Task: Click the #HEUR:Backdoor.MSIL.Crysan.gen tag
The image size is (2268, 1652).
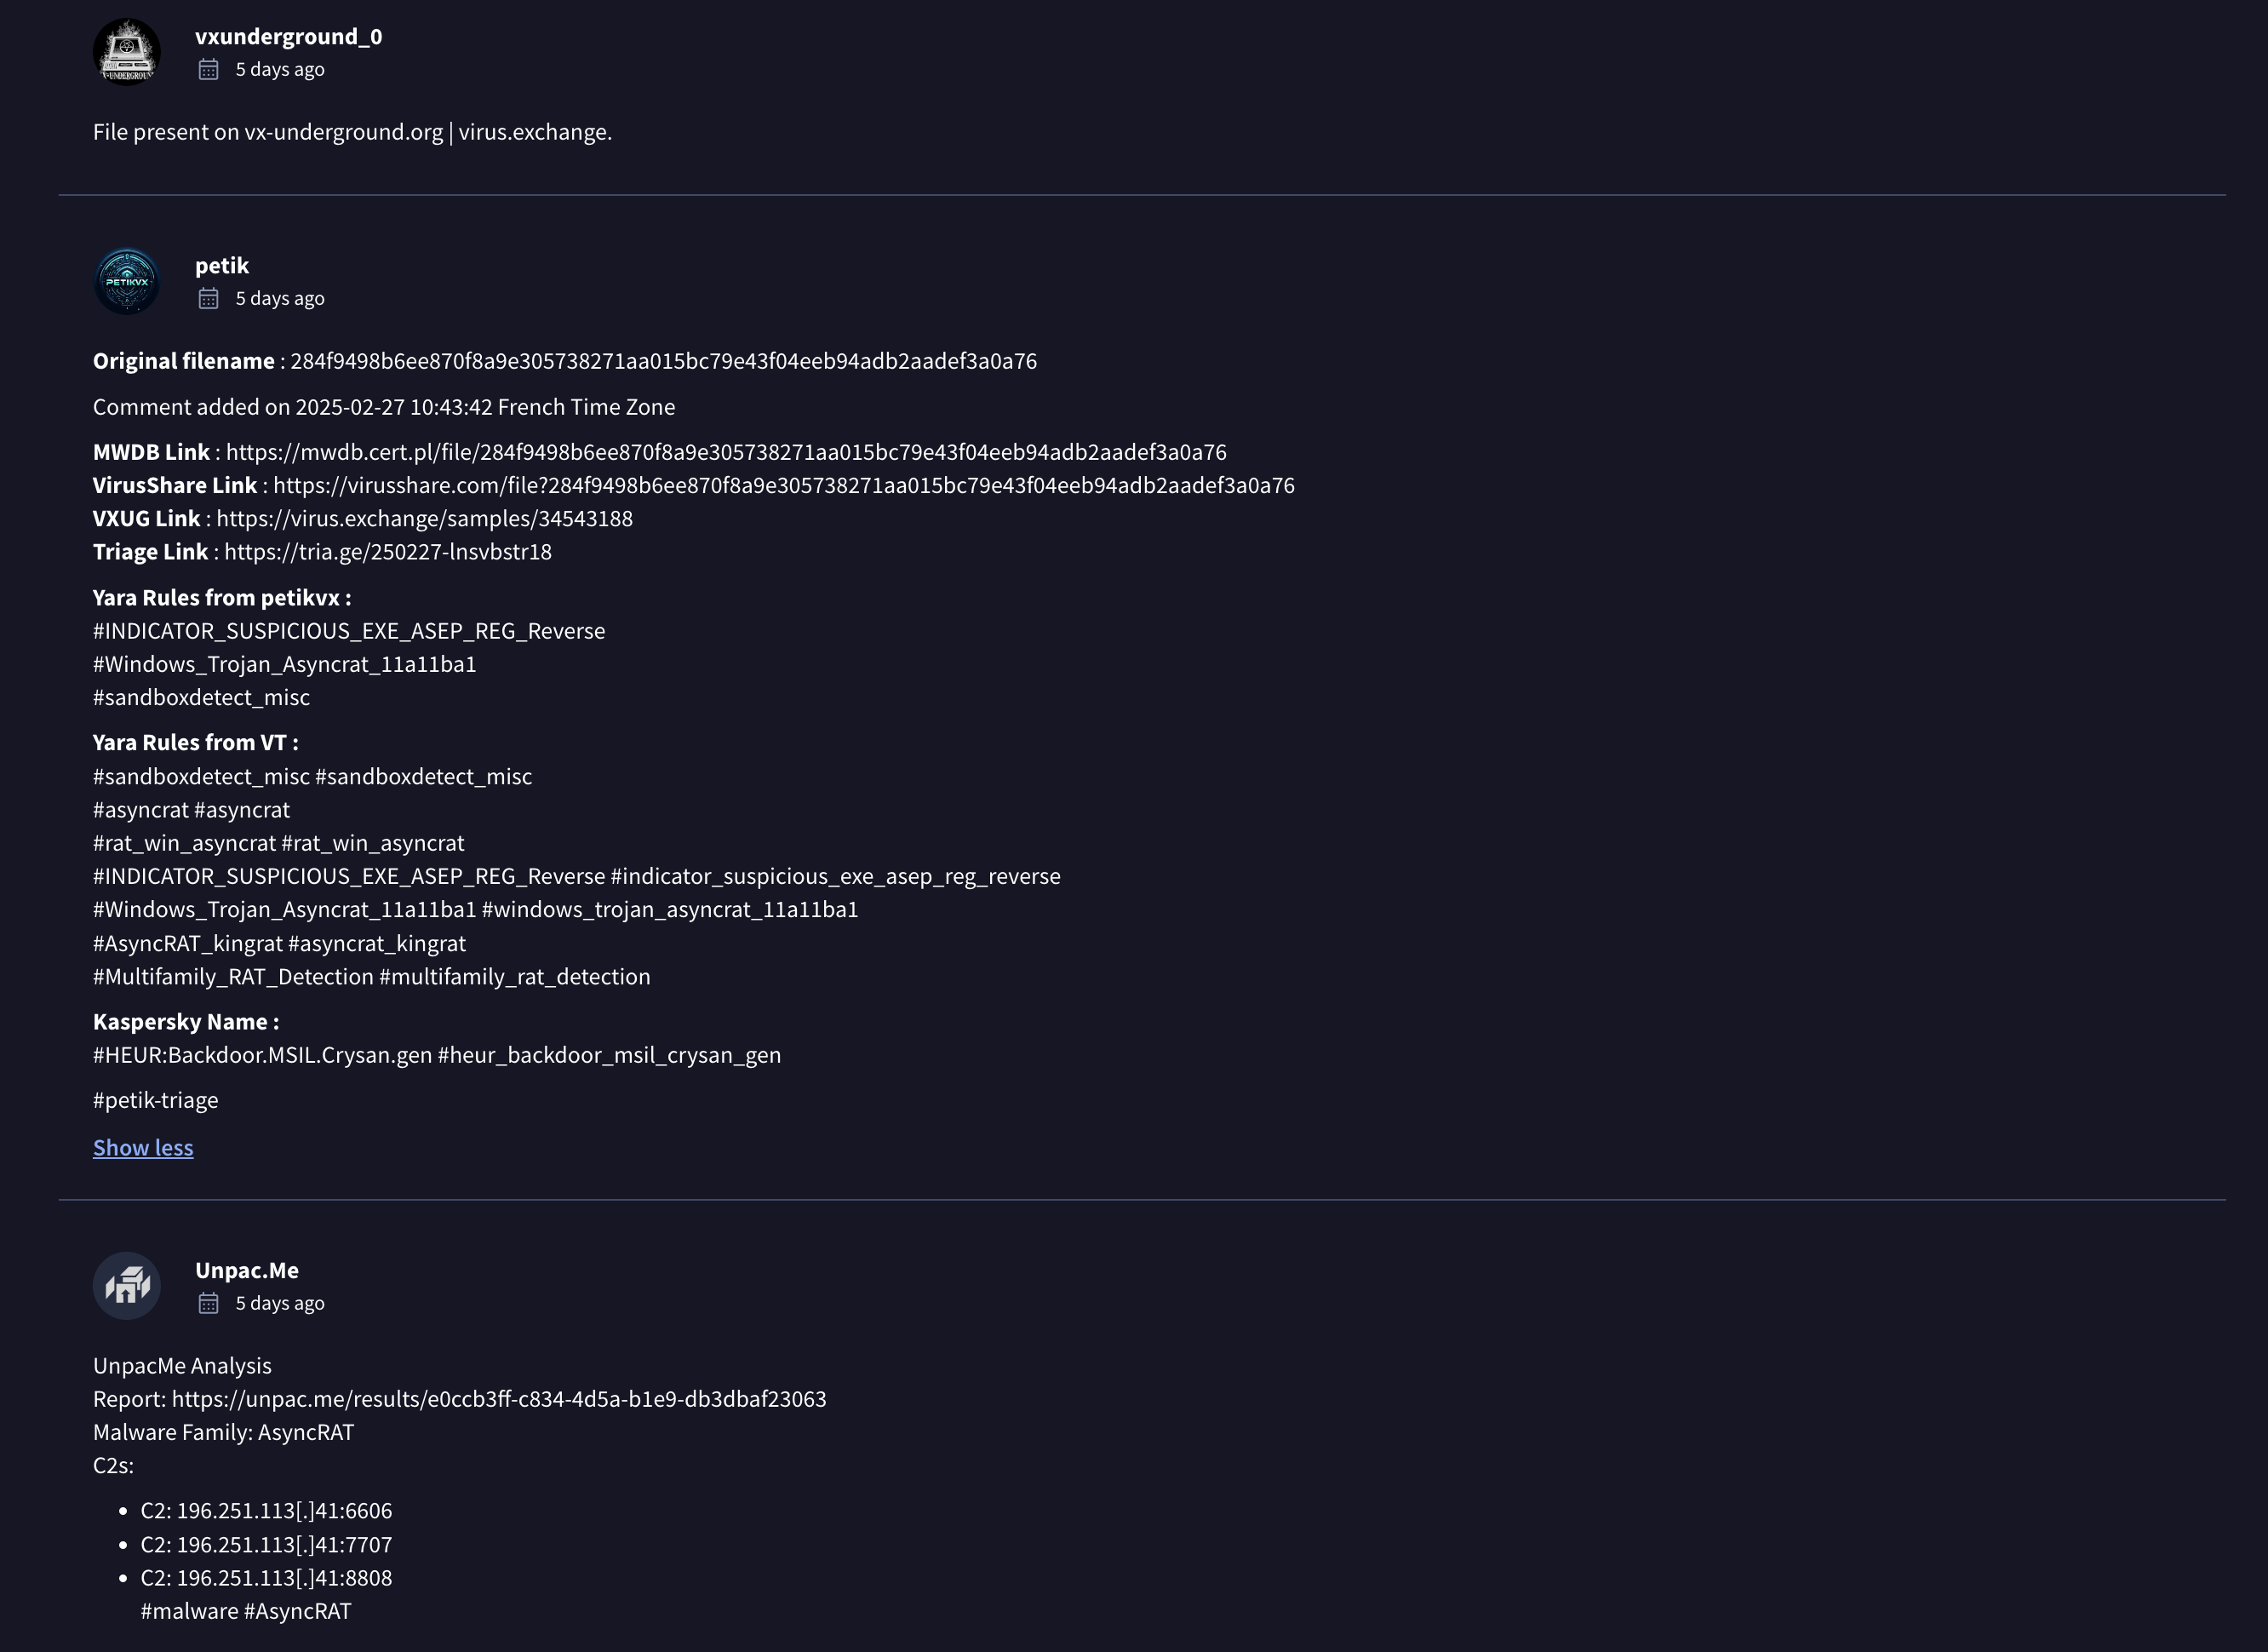Action: (x=262, y=1055)
